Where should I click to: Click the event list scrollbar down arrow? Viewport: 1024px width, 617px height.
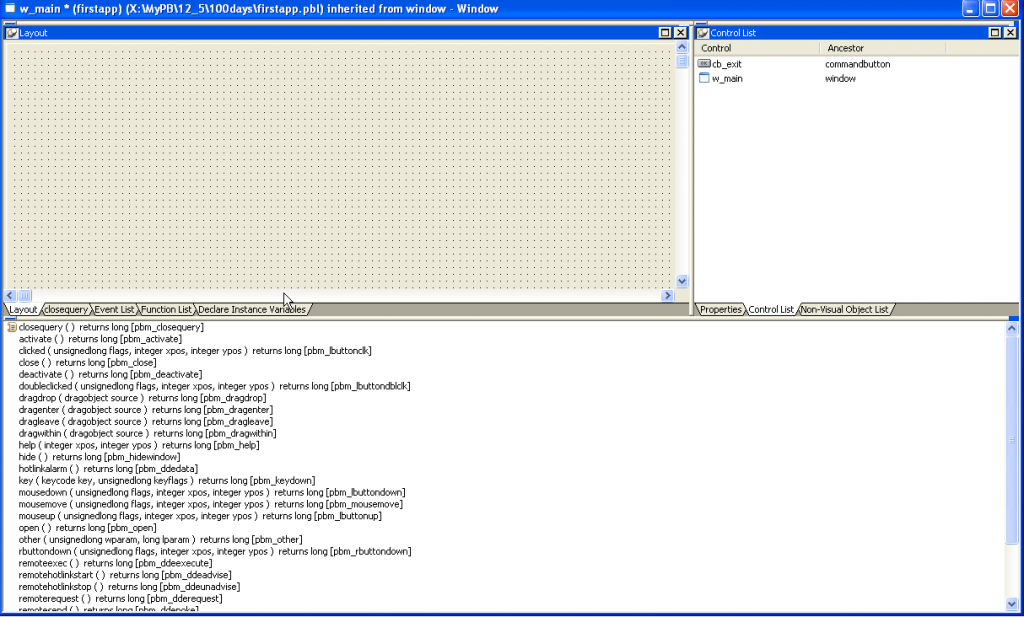click(x=1012, y=604)
